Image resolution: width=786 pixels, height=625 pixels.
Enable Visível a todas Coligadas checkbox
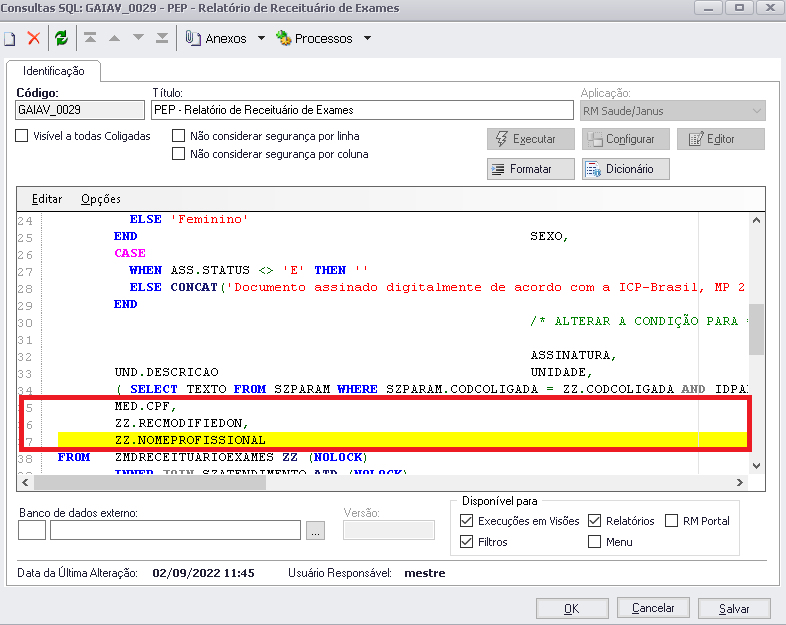[22, 136]
